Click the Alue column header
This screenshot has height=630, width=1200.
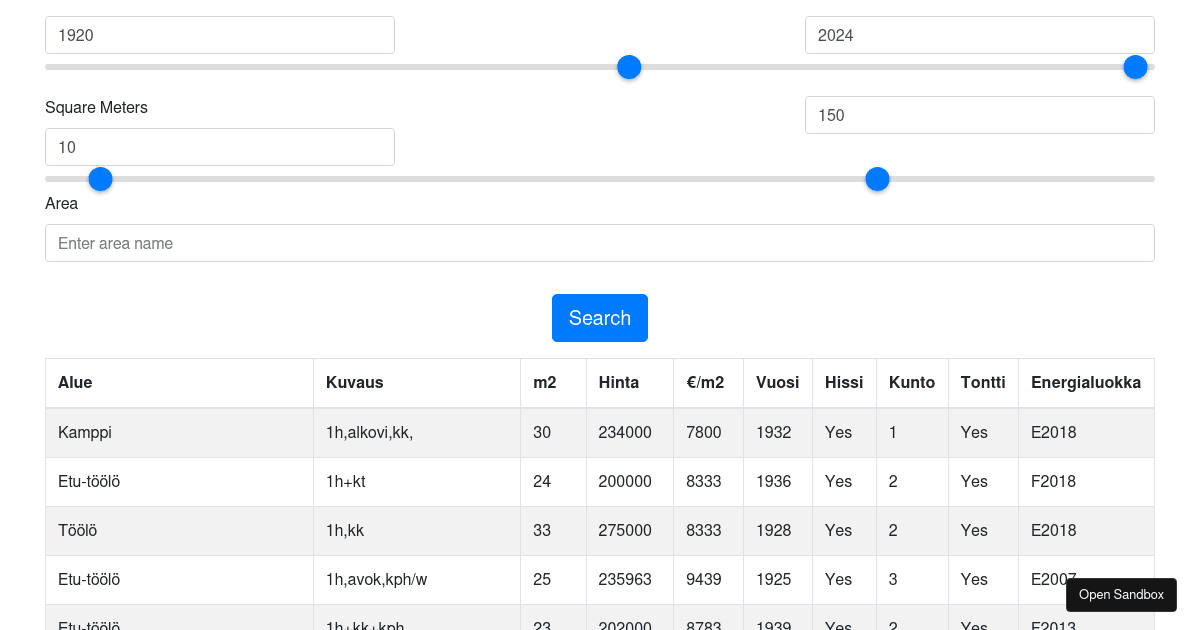point(75,382)
